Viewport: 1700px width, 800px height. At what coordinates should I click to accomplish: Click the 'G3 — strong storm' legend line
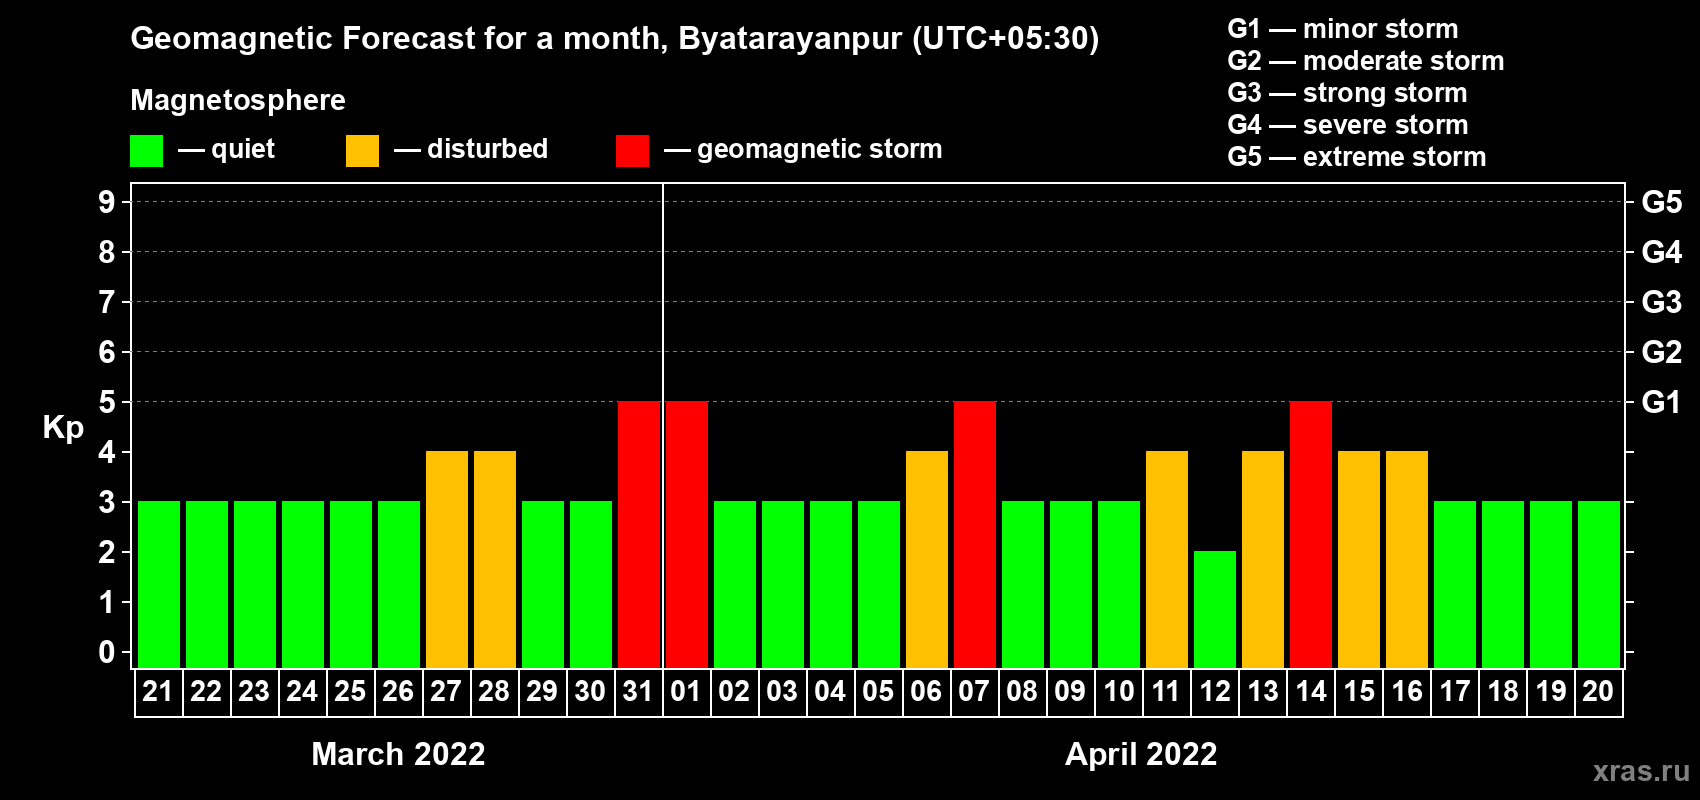point(1347,93)
